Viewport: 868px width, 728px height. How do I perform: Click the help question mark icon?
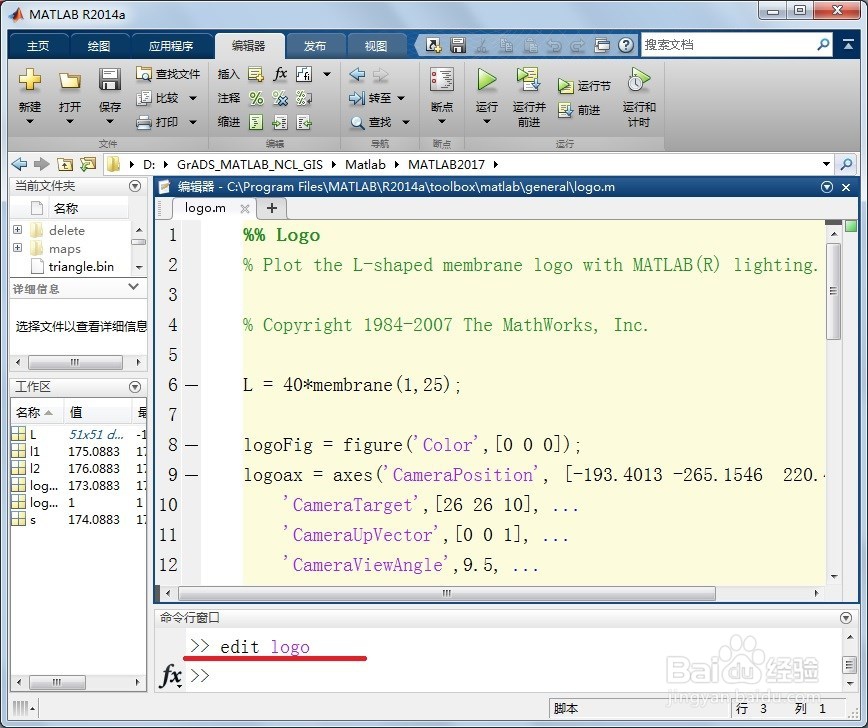tap(626, 45)
